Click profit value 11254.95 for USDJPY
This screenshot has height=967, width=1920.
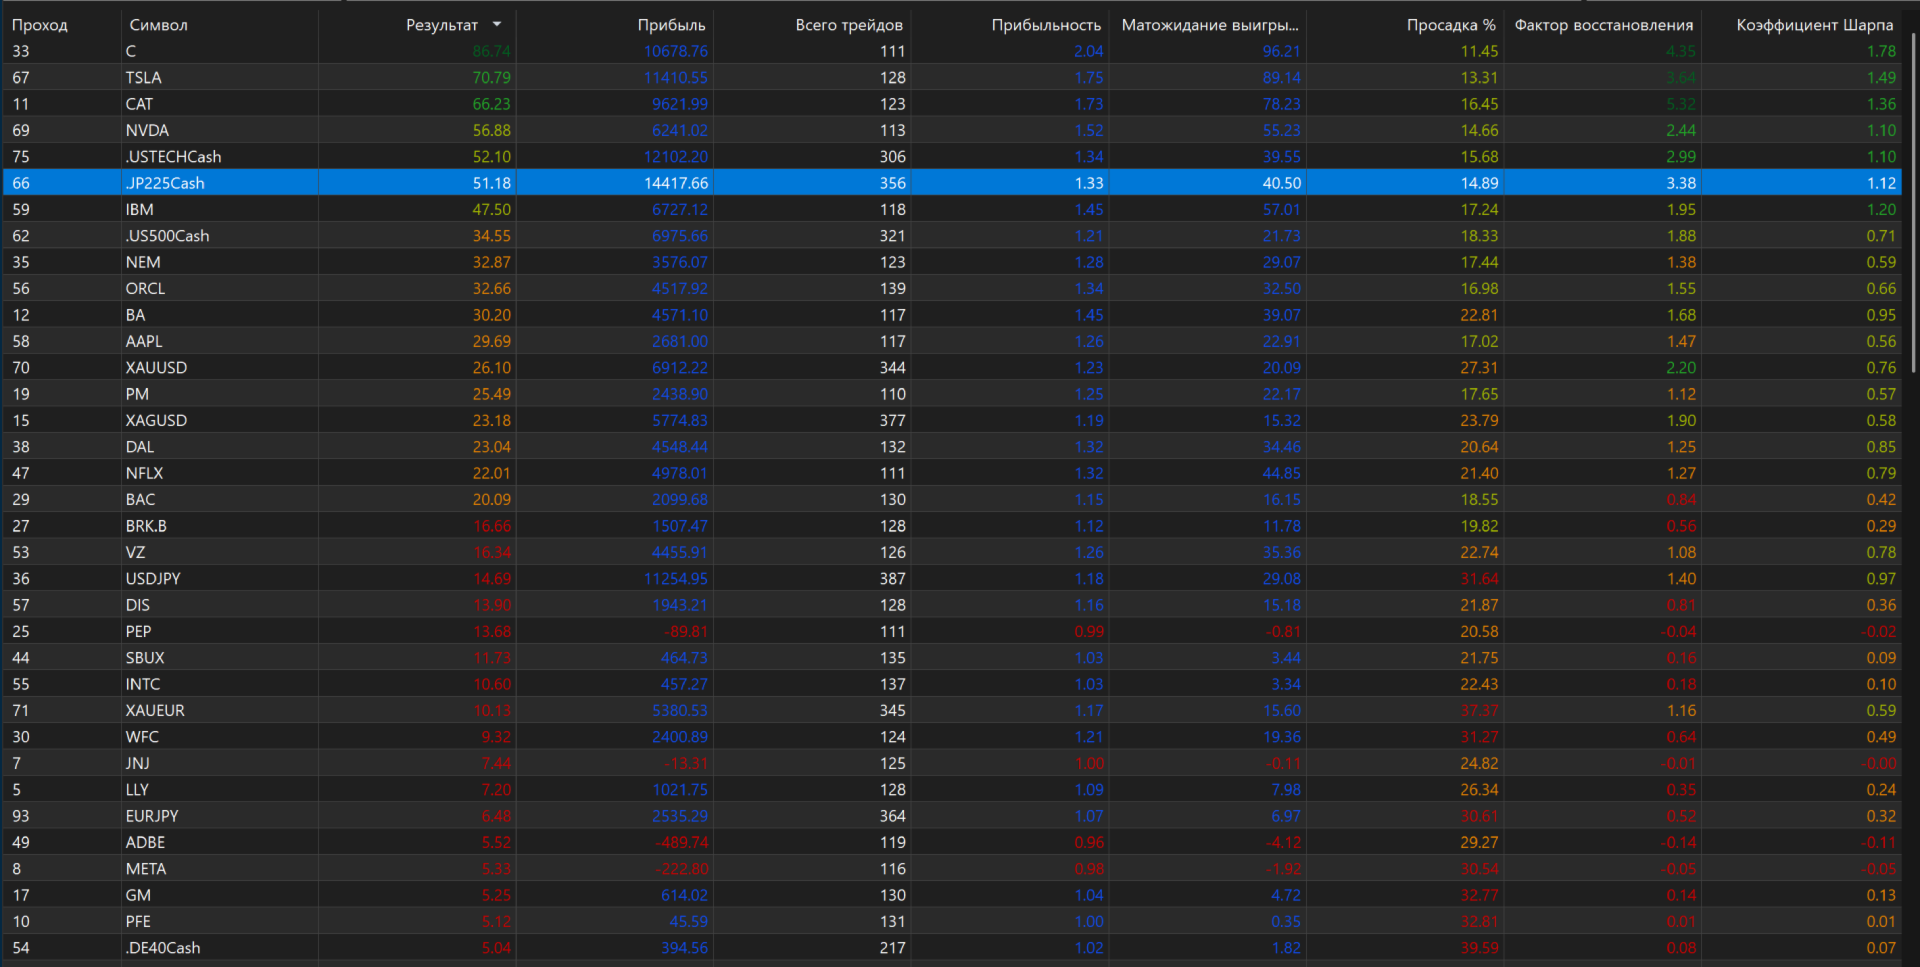click(676, 579)
